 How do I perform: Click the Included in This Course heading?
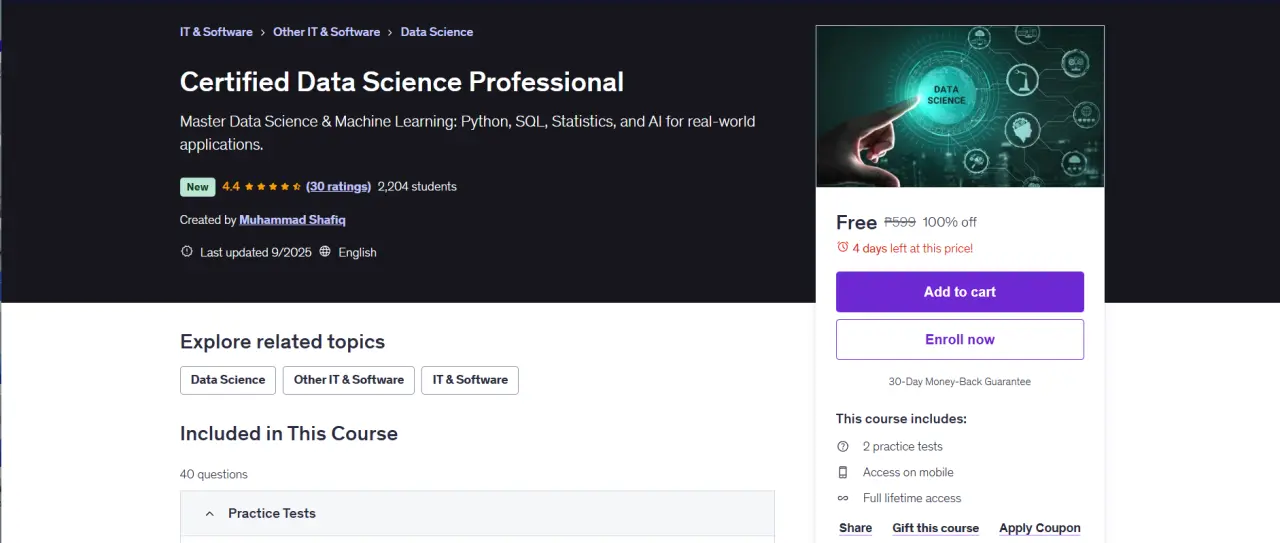point(289,434)
